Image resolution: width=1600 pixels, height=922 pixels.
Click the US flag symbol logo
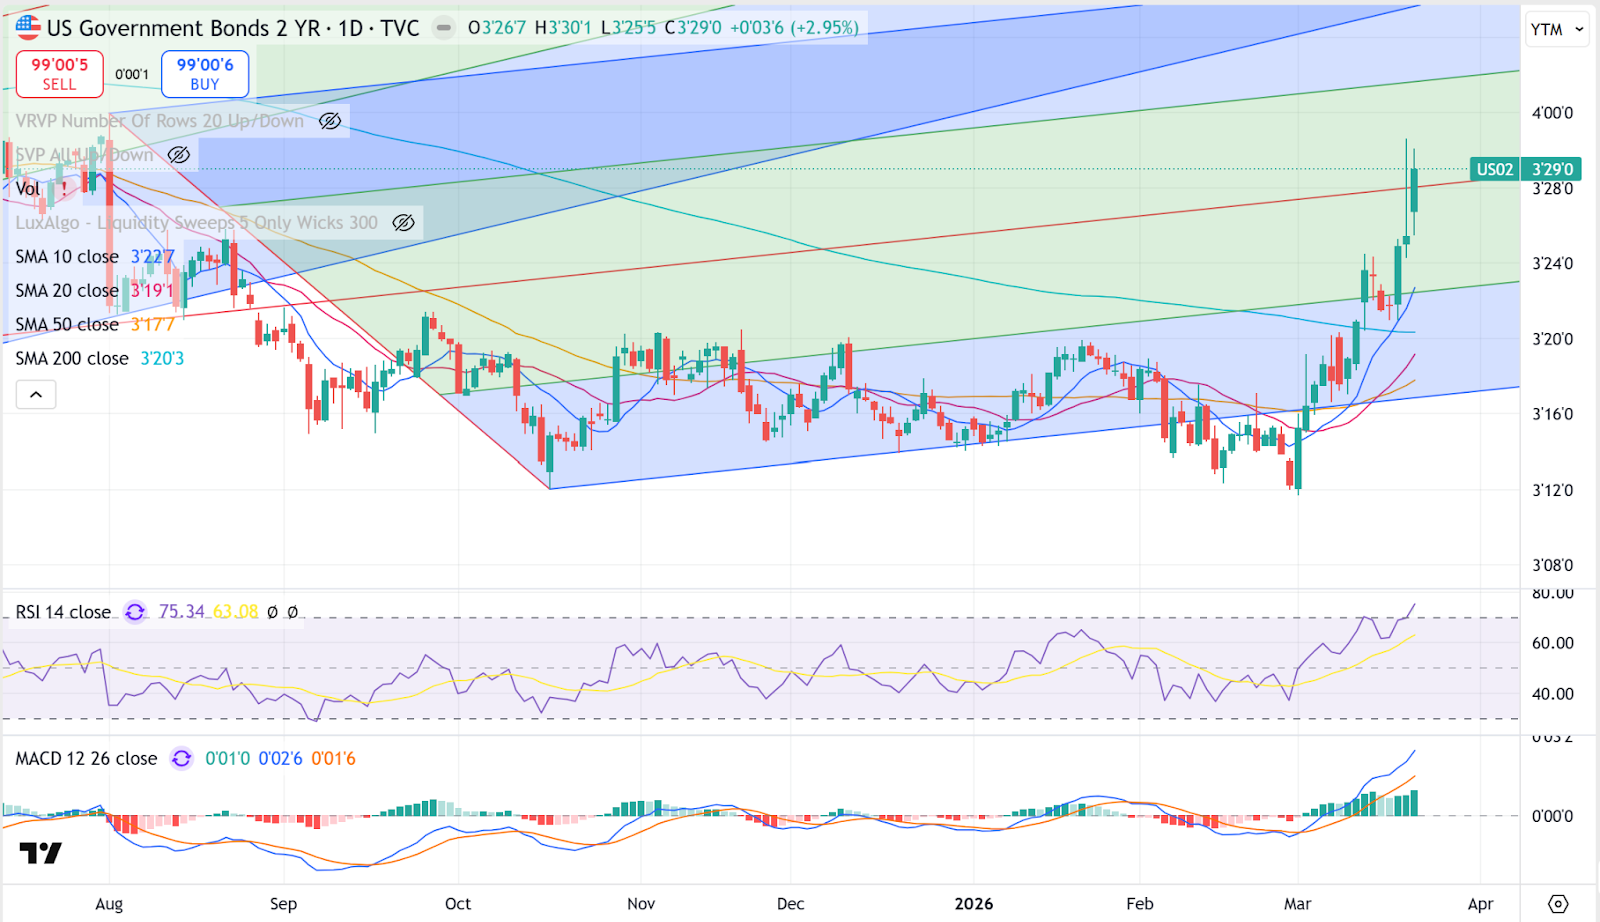point(28,28)
